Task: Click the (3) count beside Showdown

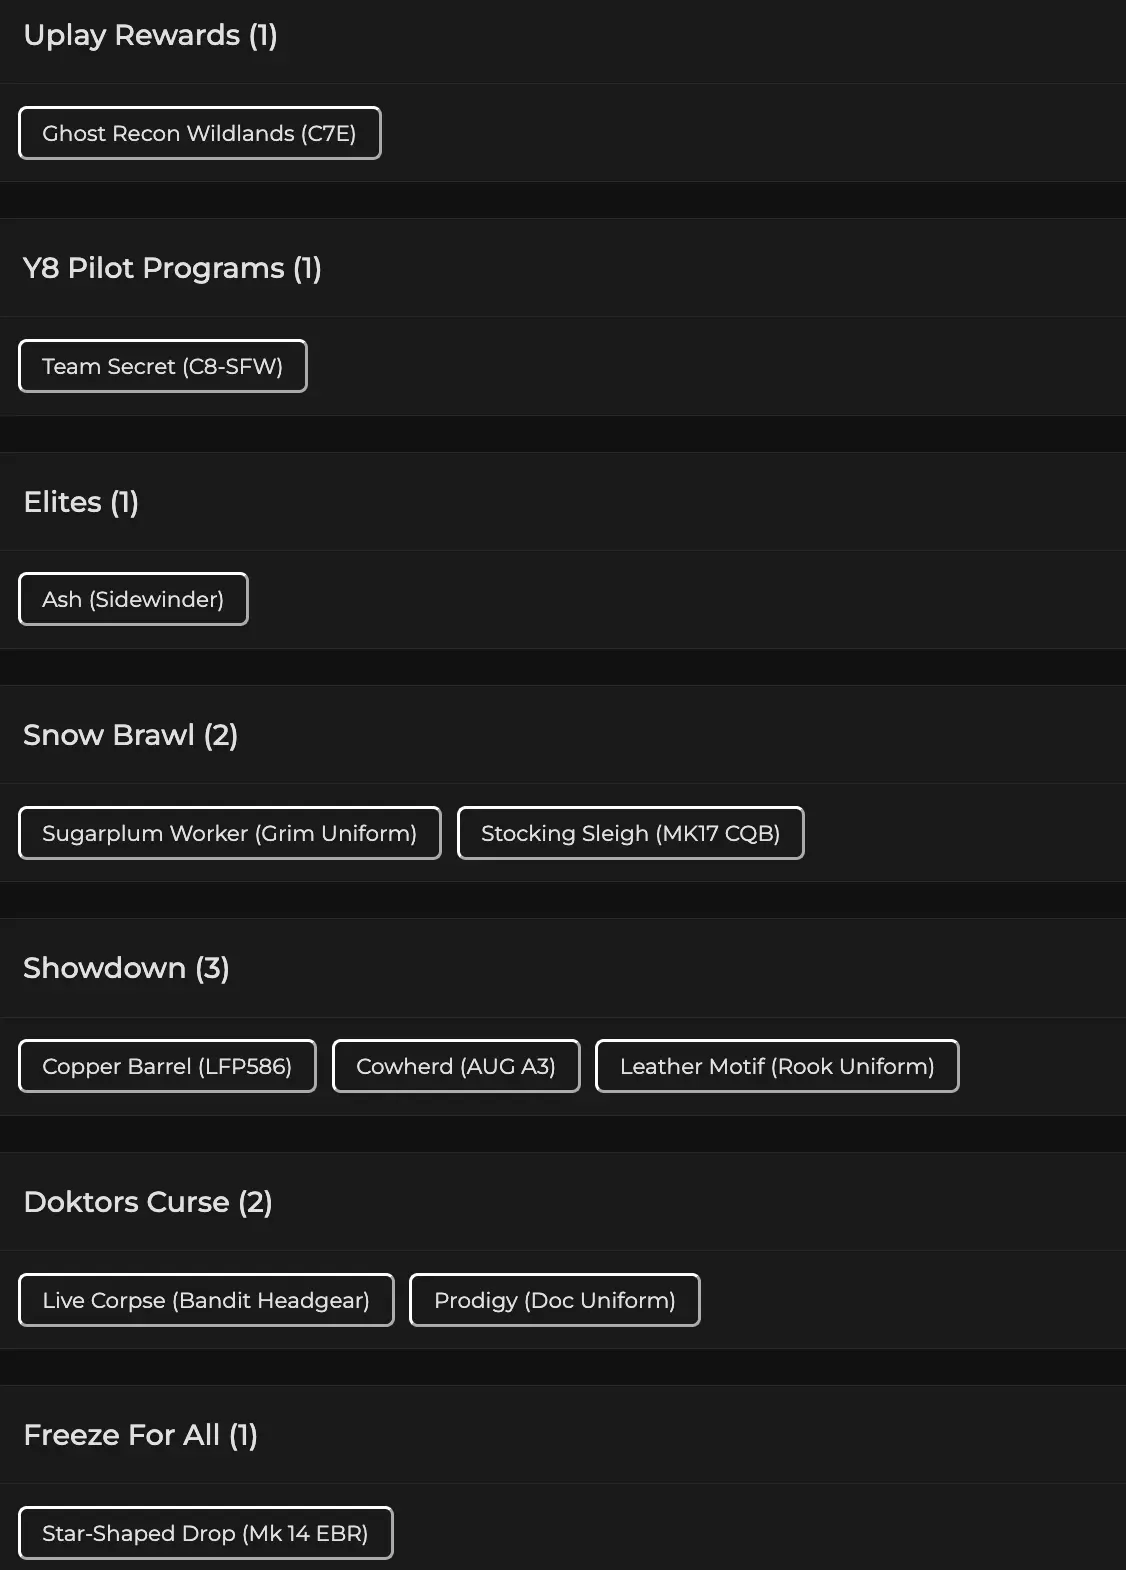Action: tap(212, 968)
